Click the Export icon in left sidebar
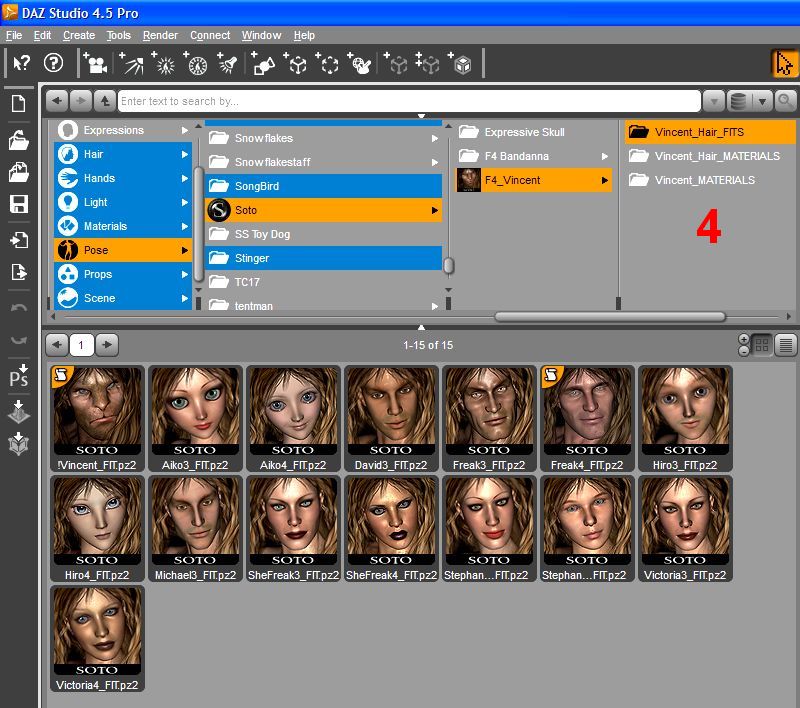Viewport: 800px width, 708px height. point(18,272)
